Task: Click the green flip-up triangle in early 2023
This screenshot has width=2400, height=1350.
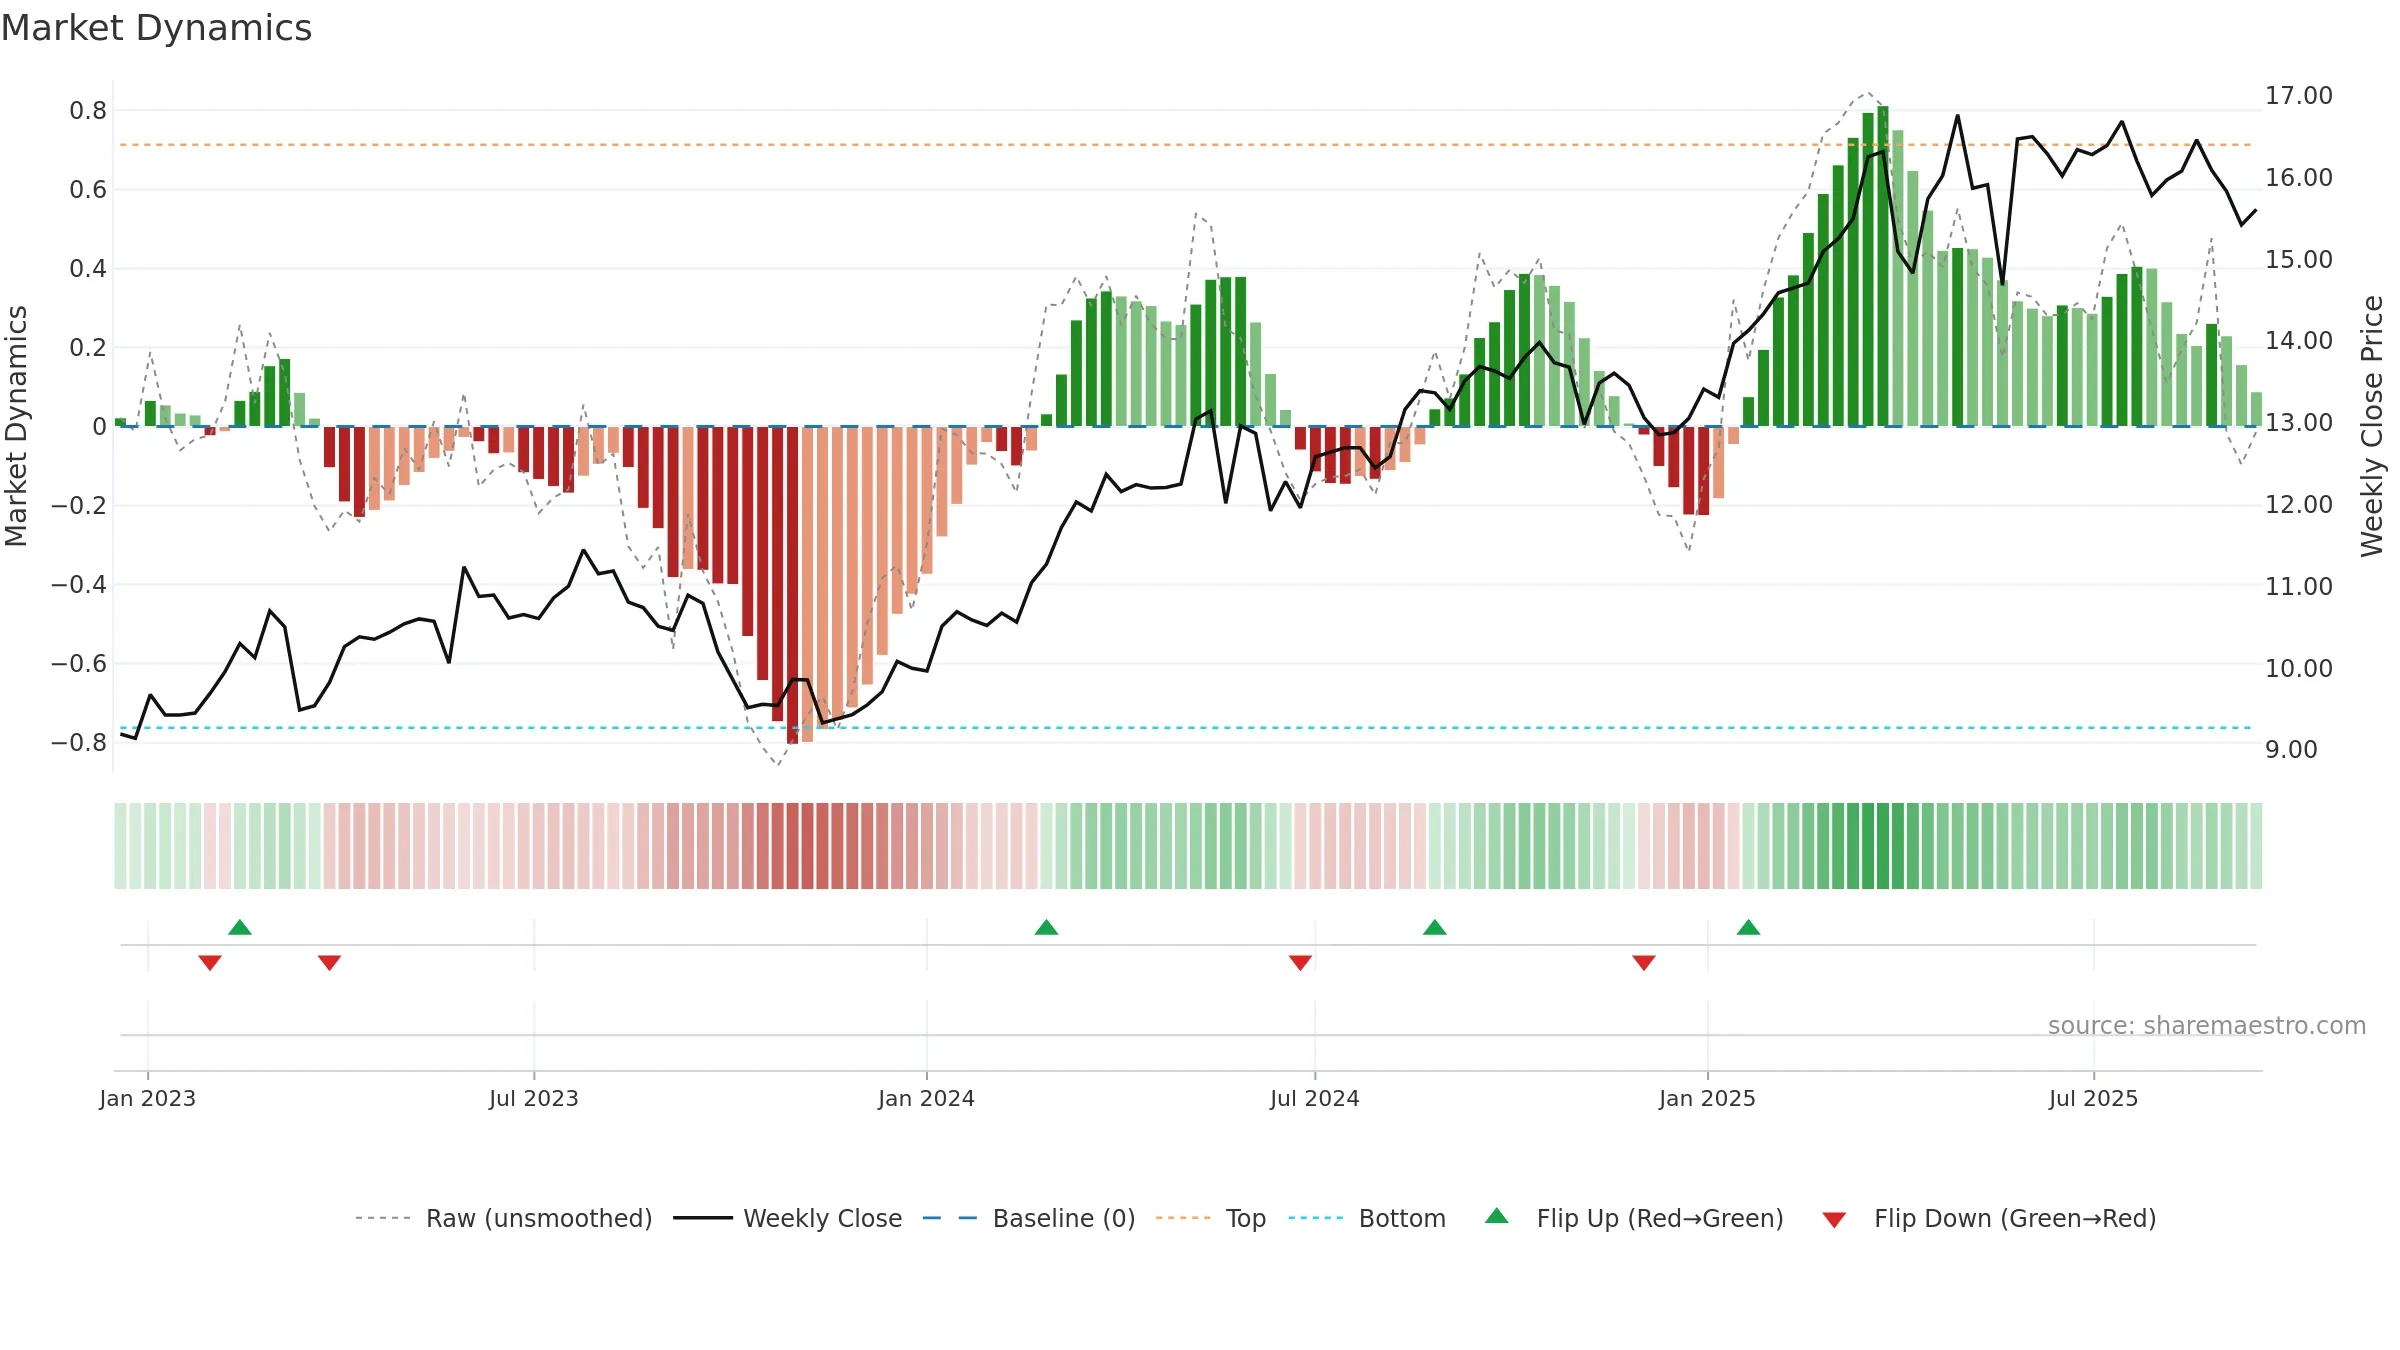Action: click(240, 927)
